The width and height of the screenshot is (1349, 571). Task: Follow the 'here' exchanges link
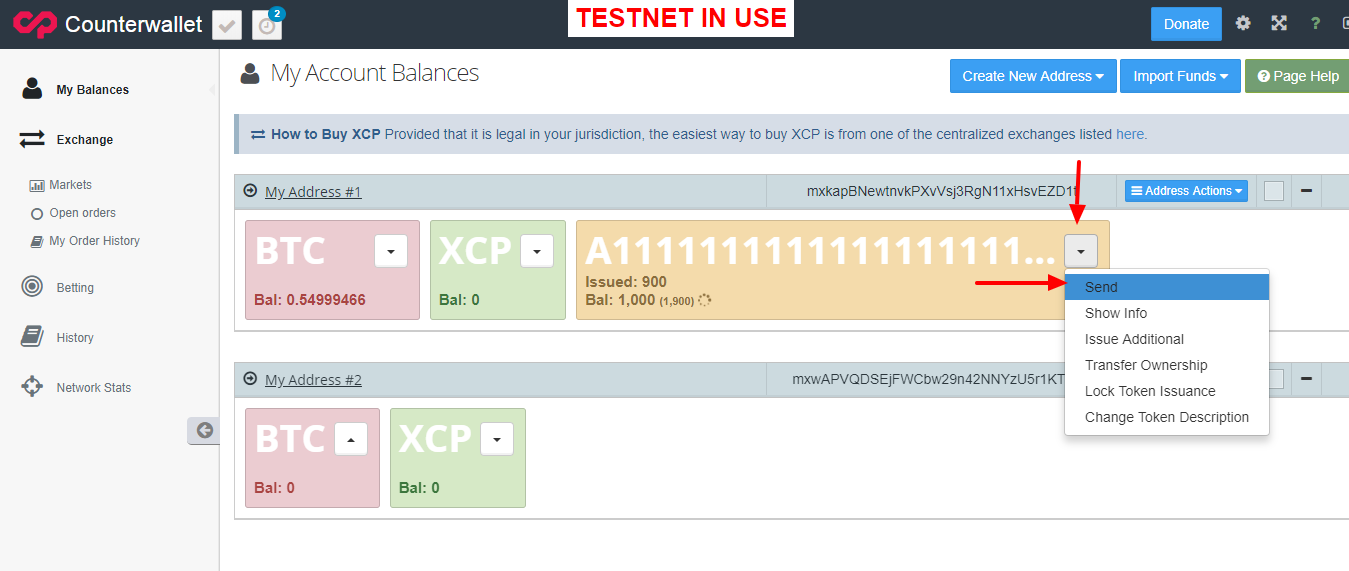point(1130,134)
